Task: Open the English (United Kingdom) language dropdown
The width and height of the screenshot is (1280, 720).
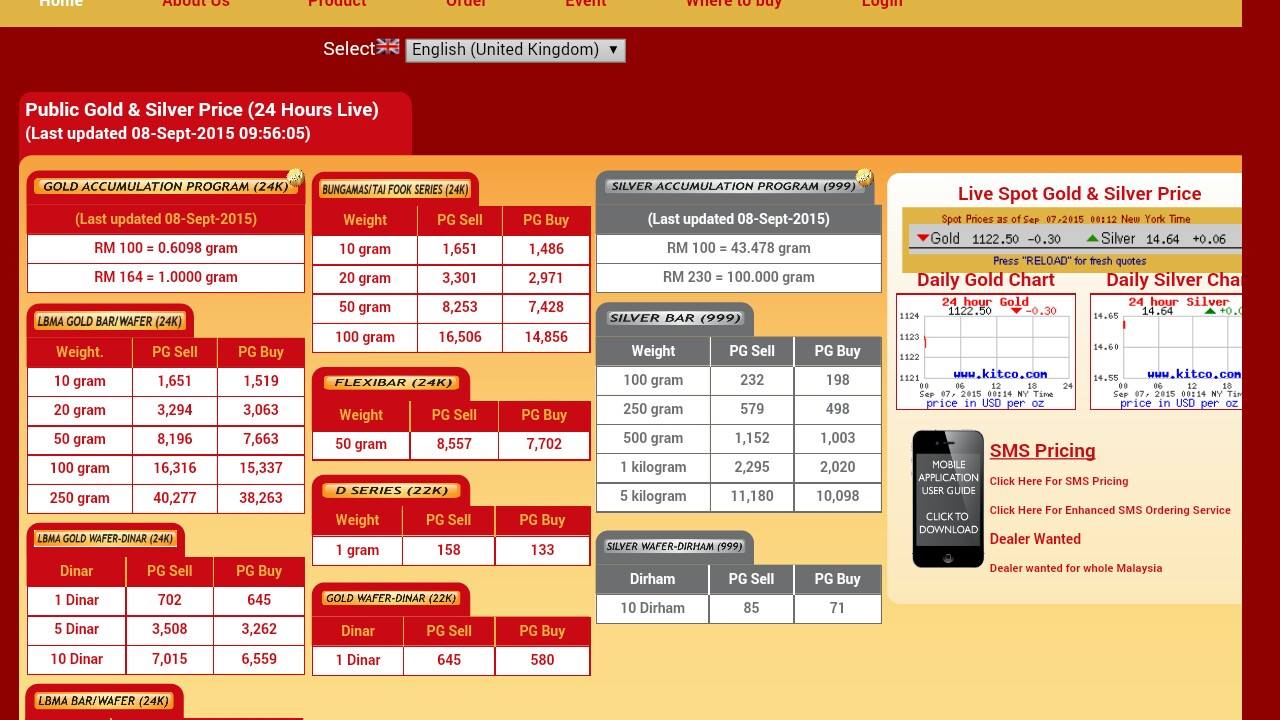Action: point(515,50)
